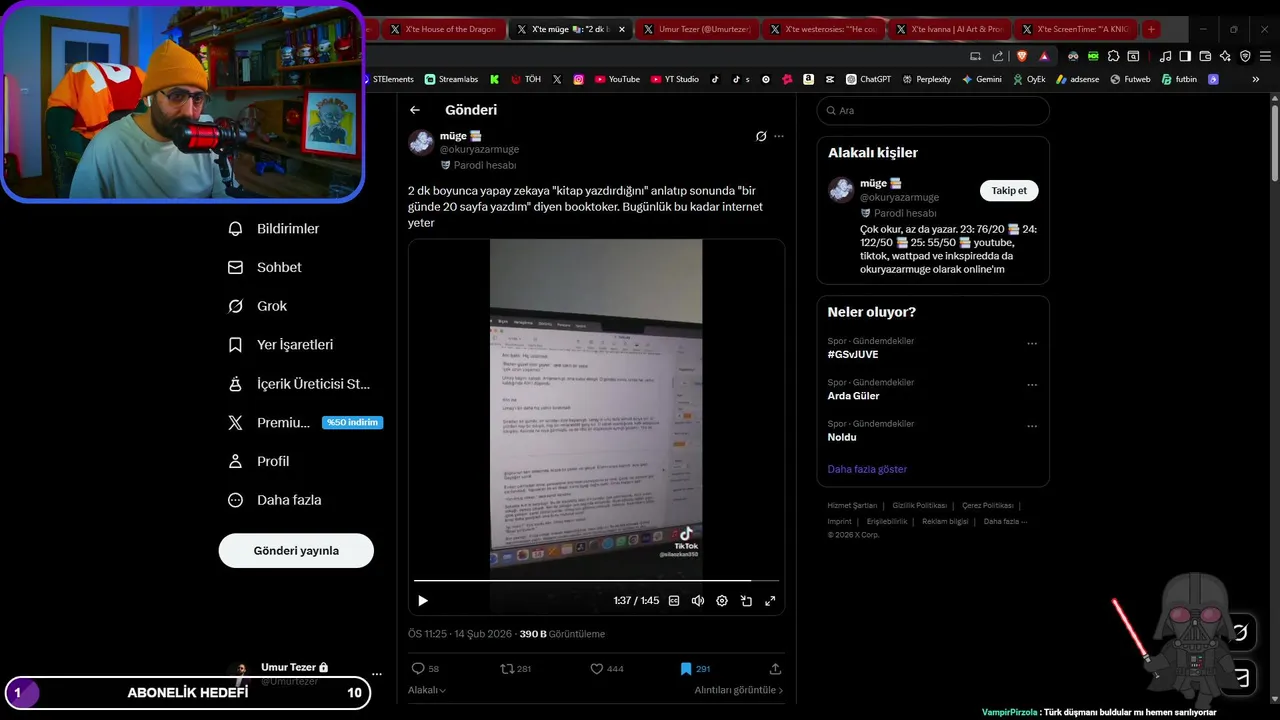Open Hizmet Şartları footer link

[x=852, y=506]
